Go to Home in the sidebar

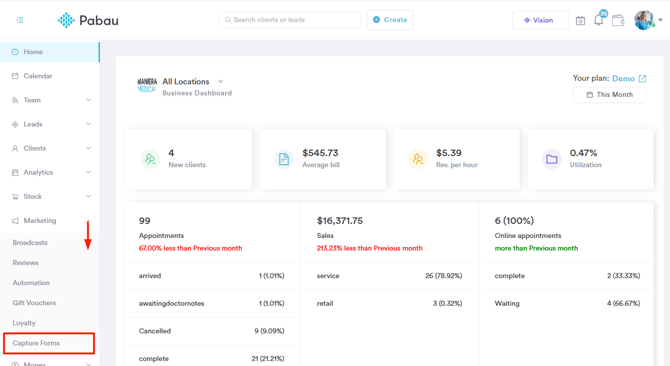pyautogui.click(x=50, y=52)
